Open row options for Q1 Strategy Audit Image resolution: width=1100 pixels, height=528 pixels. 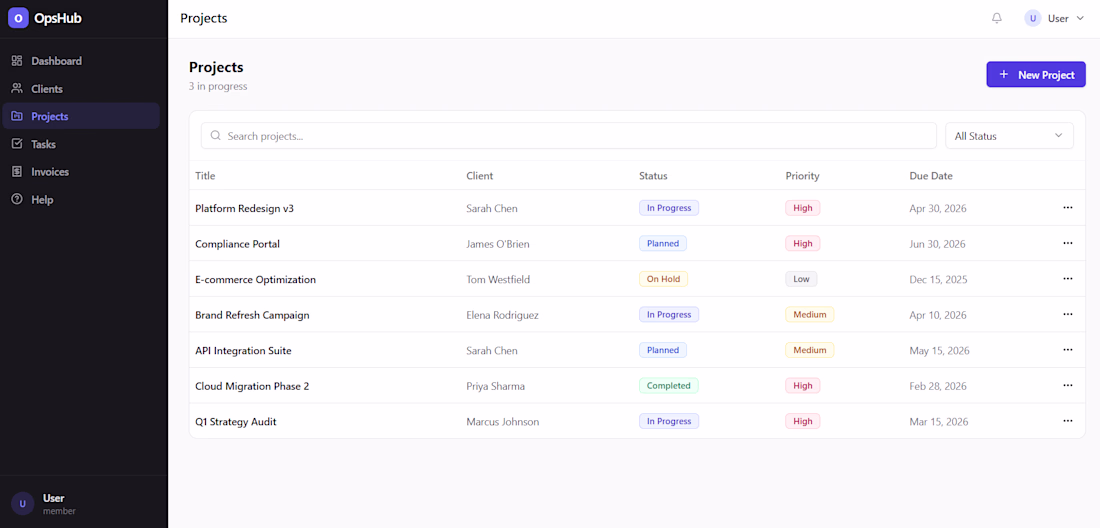pyautogui.click(x=1067, y=421)
